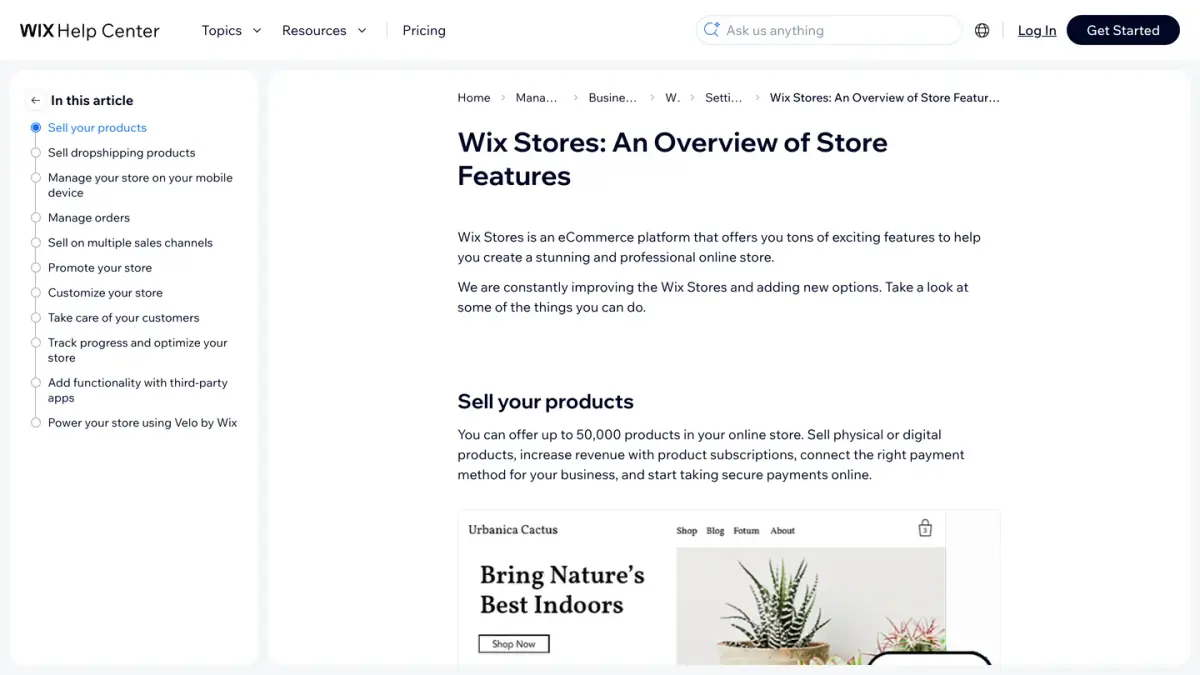Expand the Resources dropdown
This screenshot has width=1200, height=675.
(324, 30)
